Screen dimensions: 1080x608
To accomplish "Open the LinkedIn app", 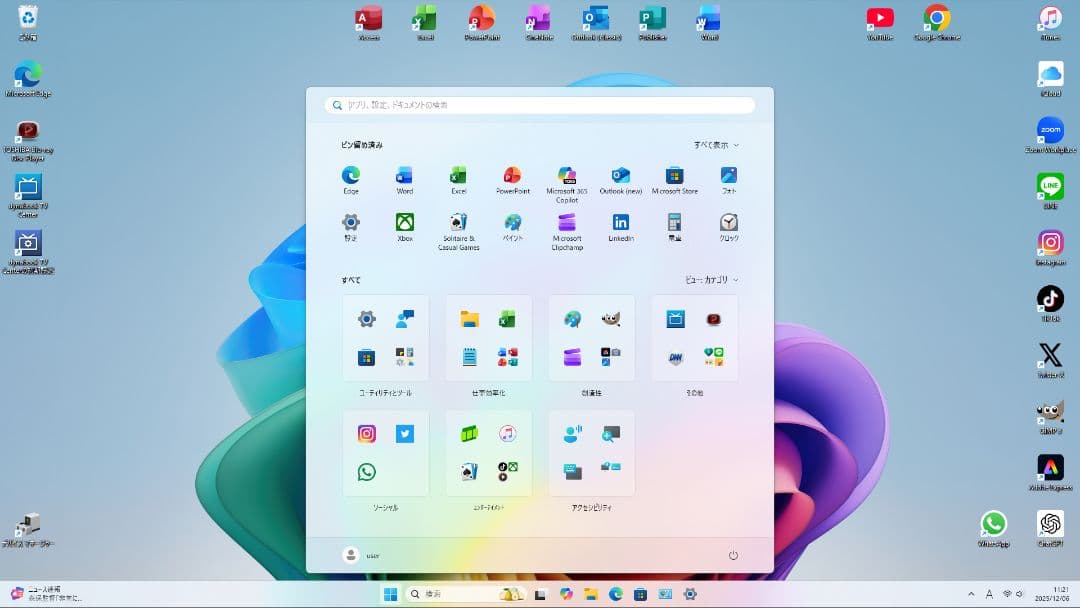I will (620, 224).
